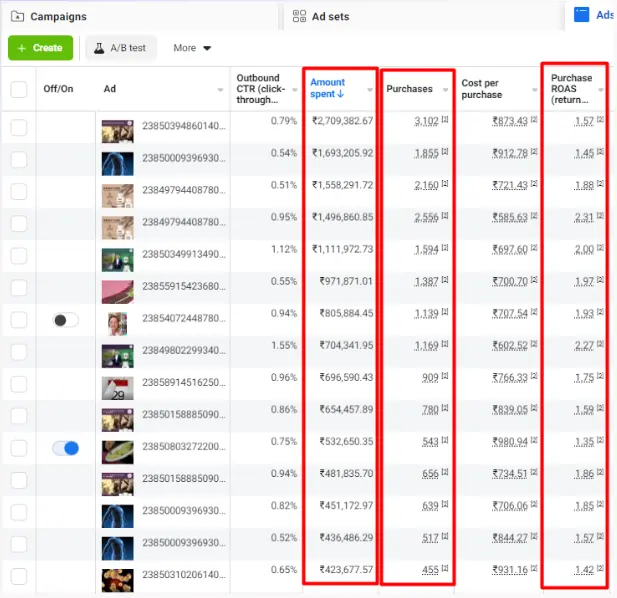Viewport: 617px width, 598px height.
Task: Click the Ad sets grid icon
Action: [x=300, y=17]
